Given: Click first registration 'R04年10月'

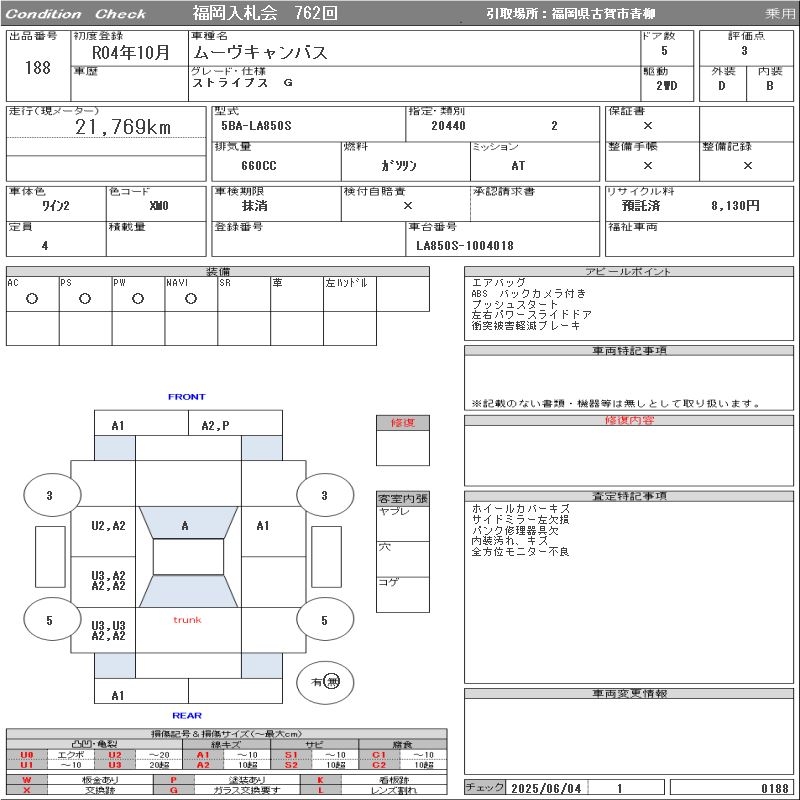Looking at the screenshot, I should [130, 53].
